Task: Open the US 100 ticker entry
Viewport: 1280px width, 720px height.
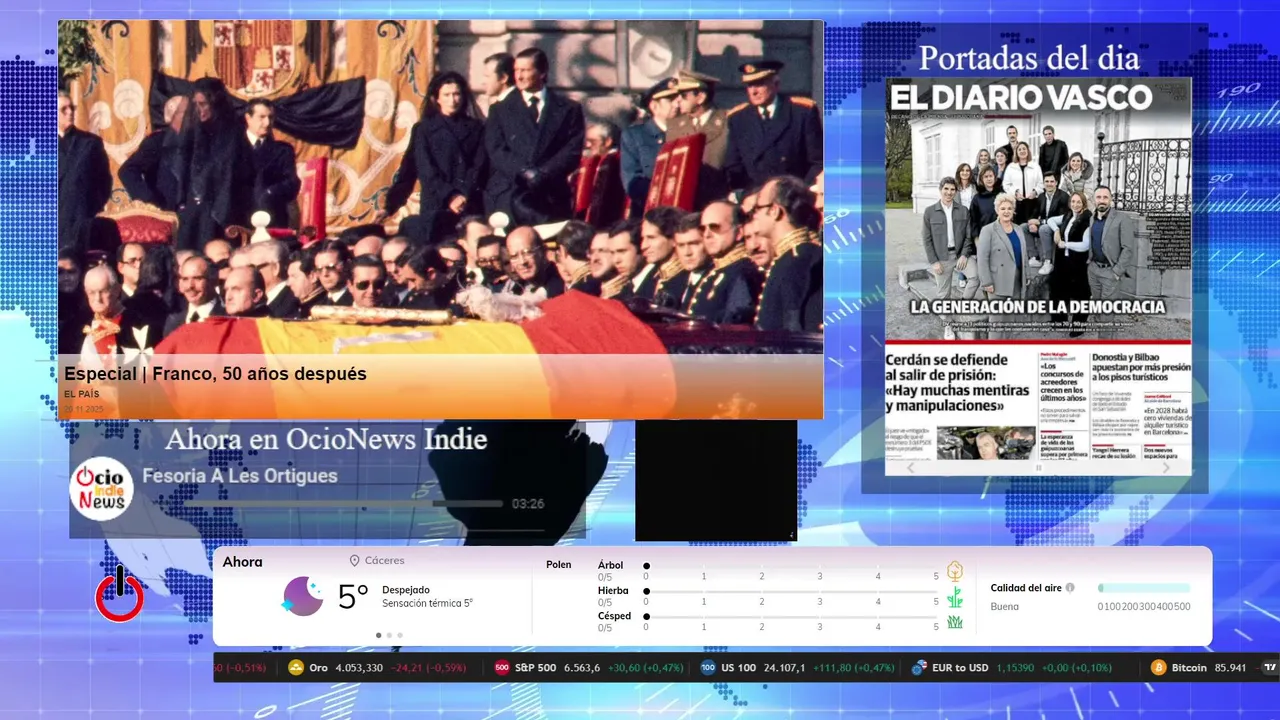Action: (797, 668)
